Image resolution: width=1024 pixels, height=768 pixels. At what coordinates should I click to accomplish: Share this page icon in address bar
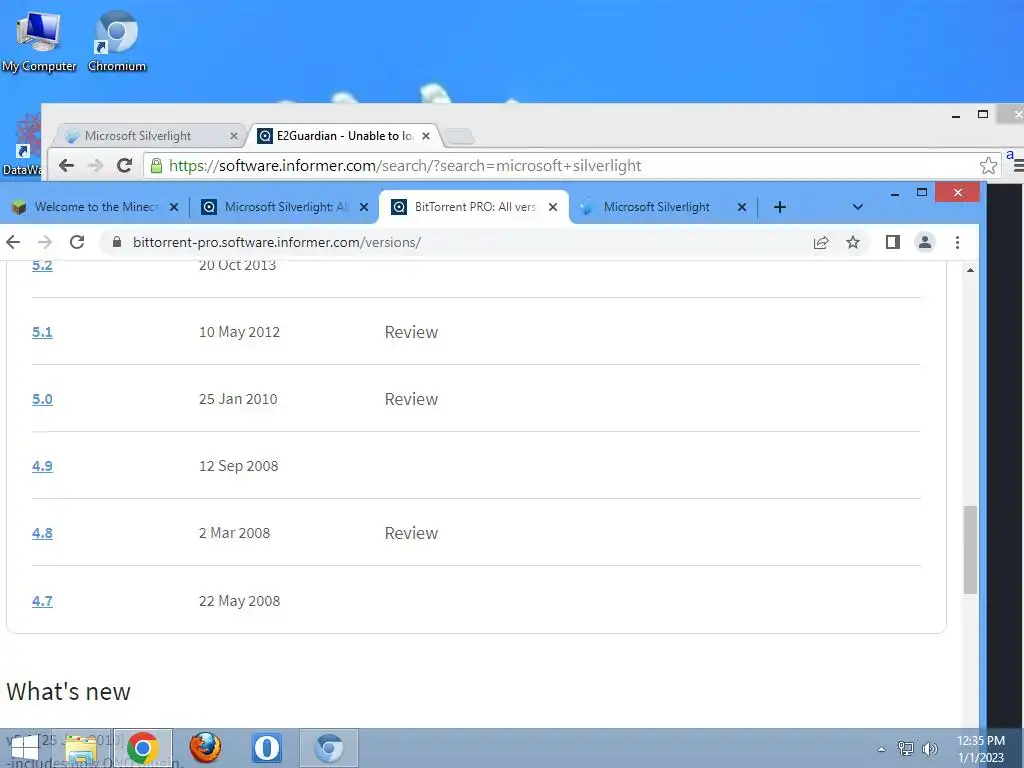pos(821,243)
